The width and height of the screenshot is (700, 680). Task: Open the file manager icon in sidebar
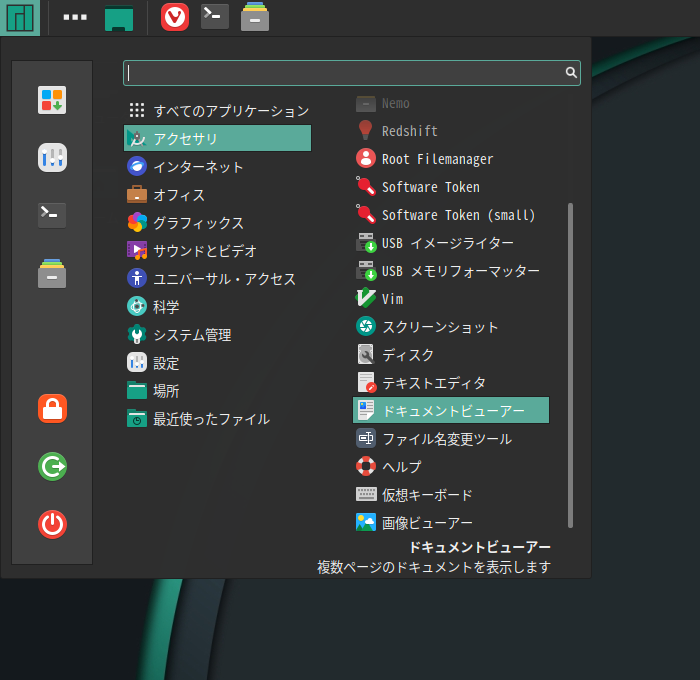coord(52,273)
